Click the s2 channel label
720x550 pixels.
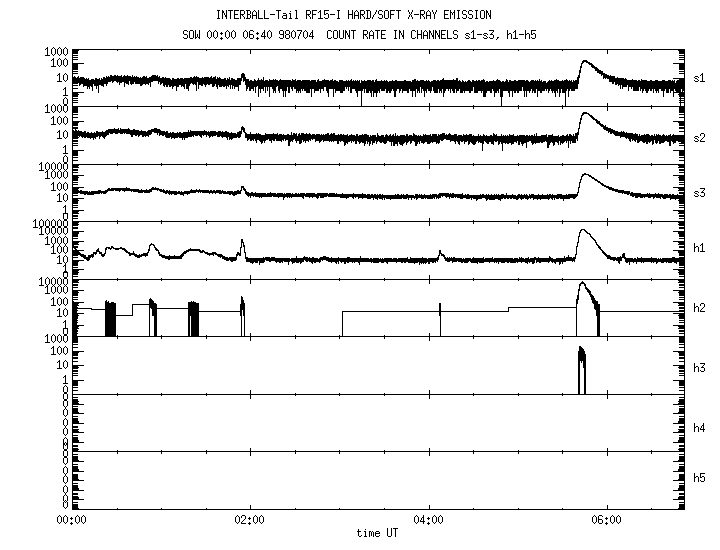coord(698,134)
